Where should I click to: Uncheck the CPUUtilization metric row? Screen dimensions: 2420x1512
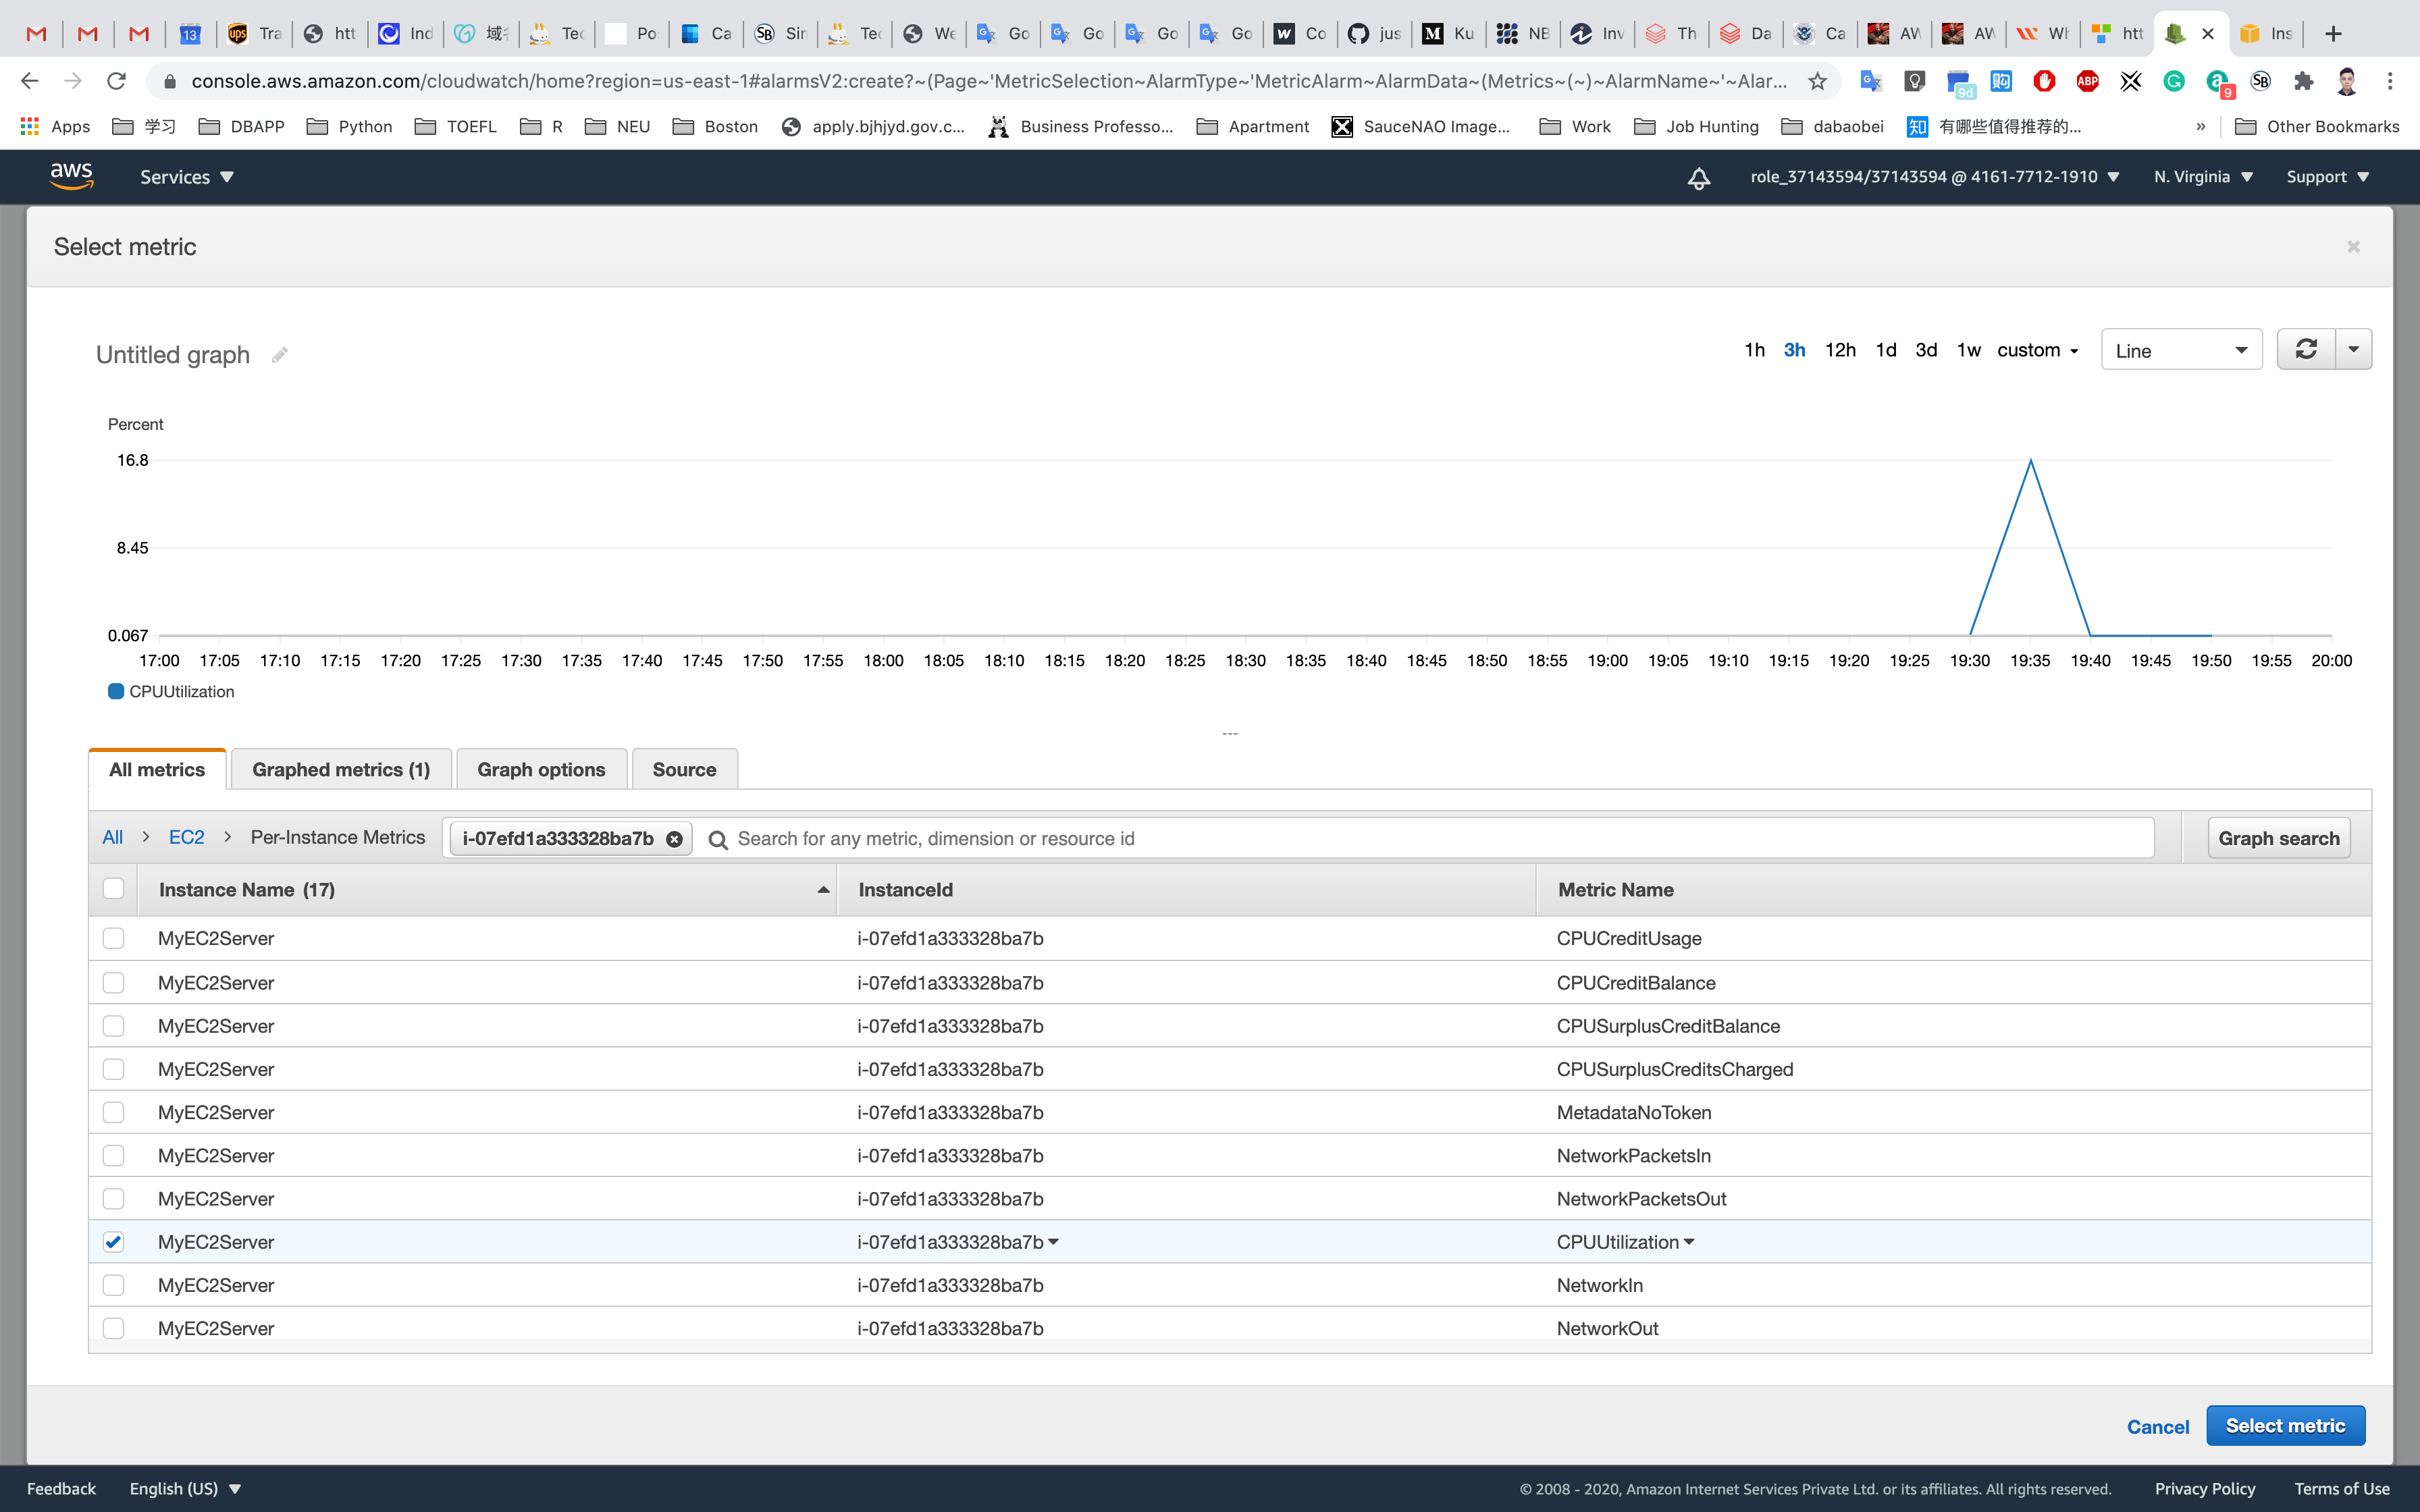113,1242
